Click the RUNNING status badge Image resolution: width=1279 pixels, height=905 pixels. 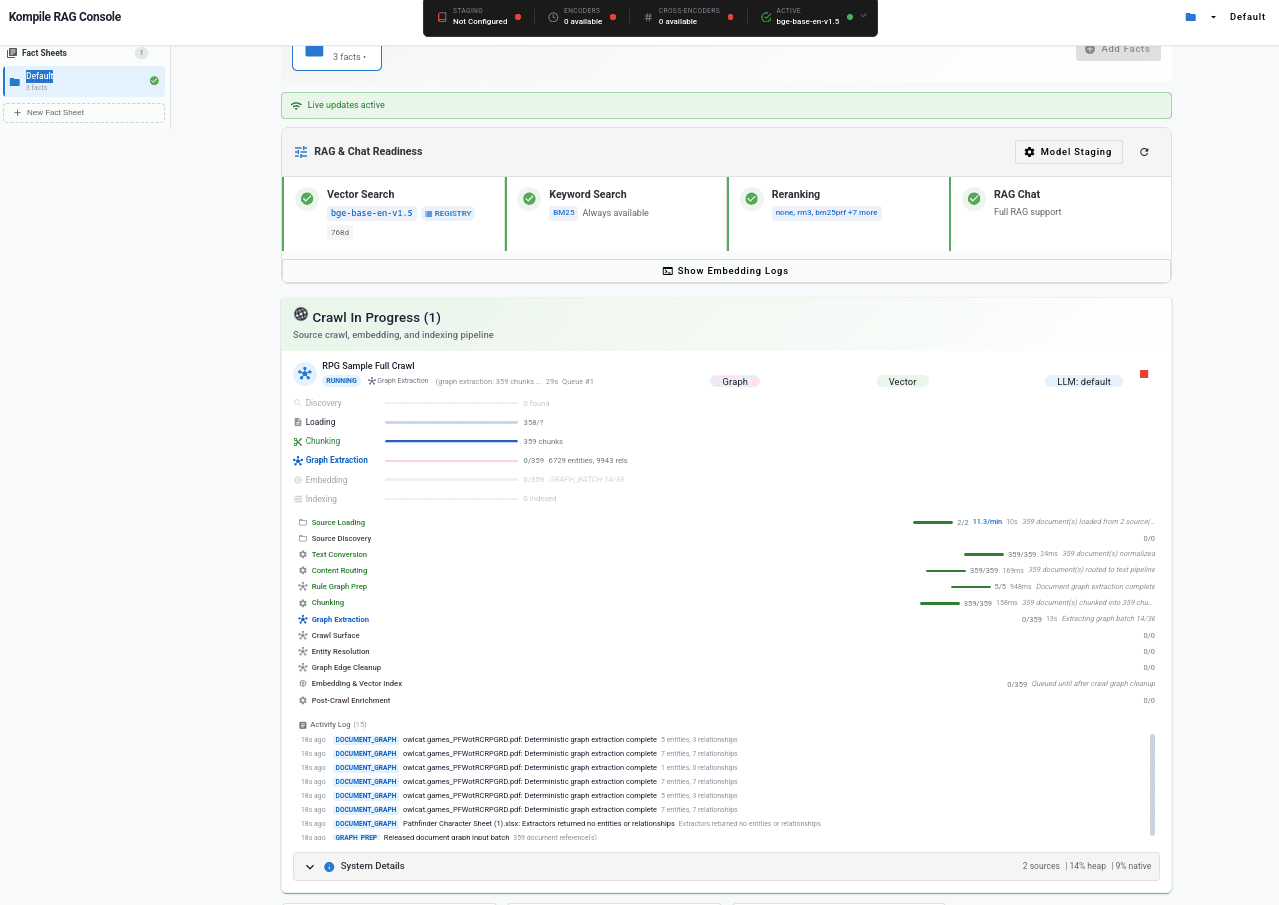tap(341, 381)
